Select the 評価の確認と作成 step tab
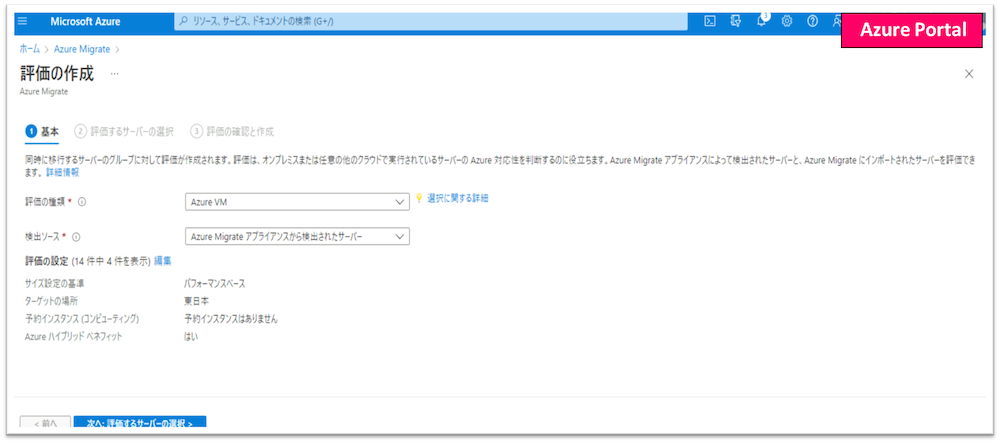Image resolution: width=1000 pixels, height=443 pixels. 232,131
